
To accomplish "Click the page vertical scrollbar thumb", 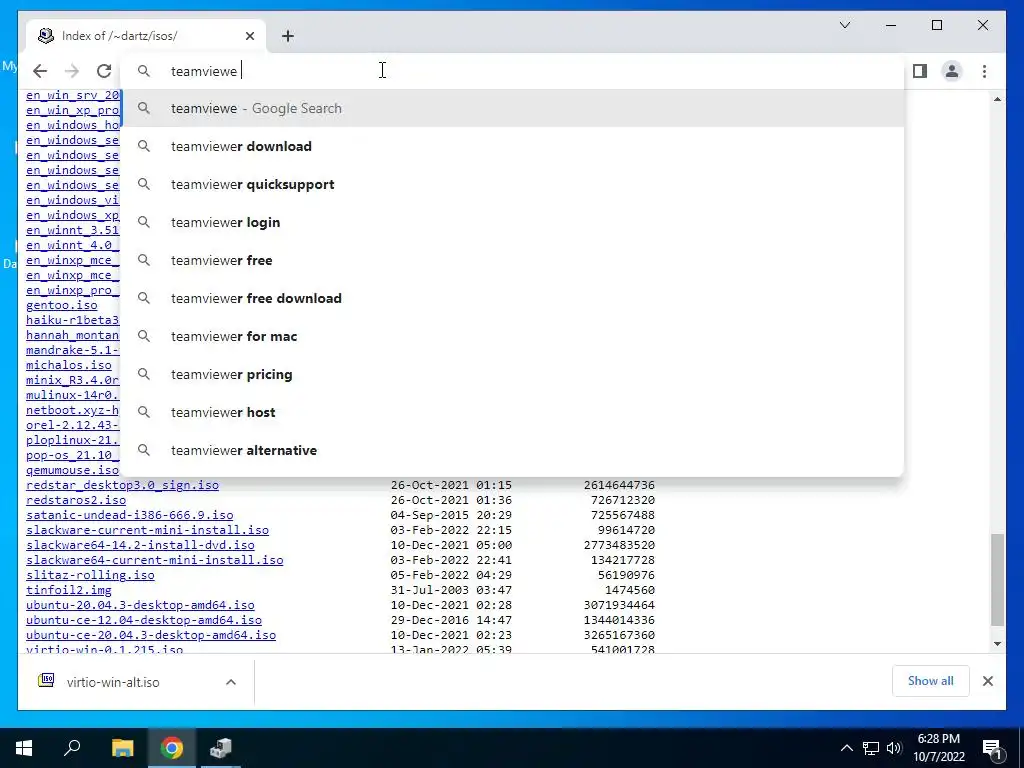I will pyautogui.click(x=997, y=580).
